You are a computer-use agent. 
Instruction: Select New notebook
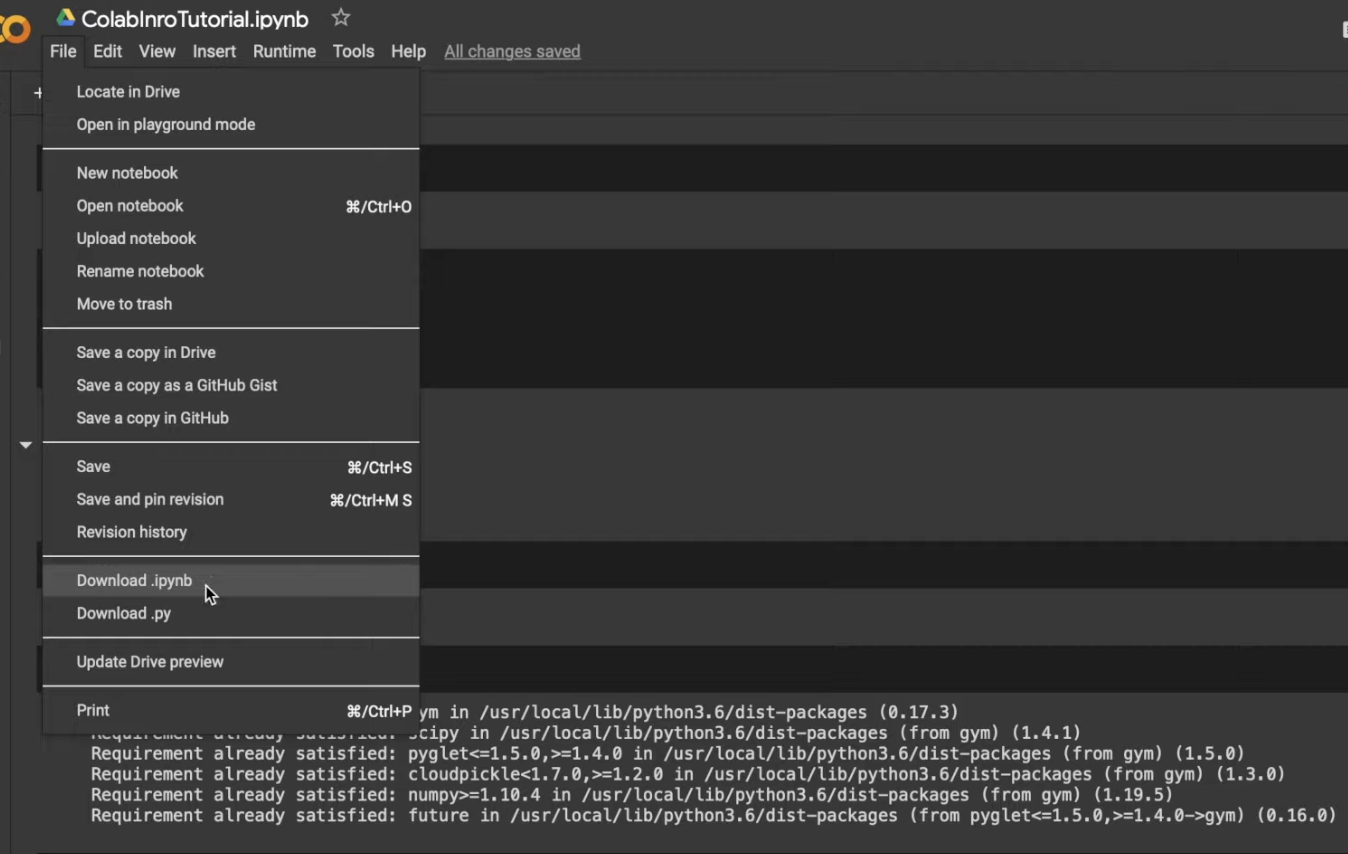[x=231, y=173]
